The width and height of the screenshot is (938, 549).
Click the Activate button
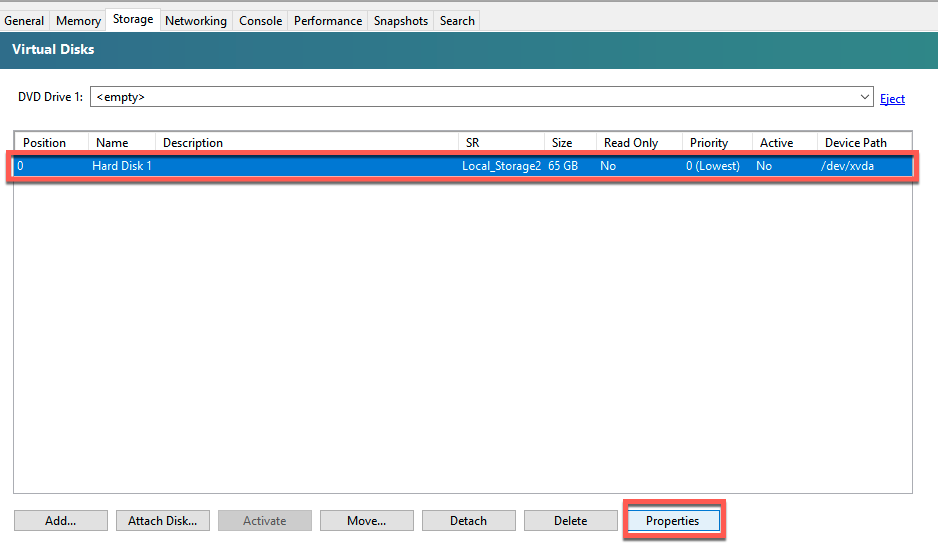(x=264, y=521)
